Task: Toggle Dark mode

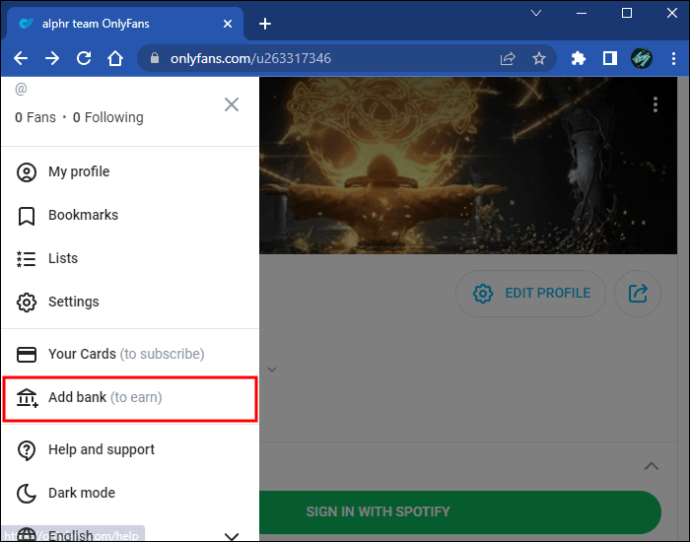Action: 130,493
